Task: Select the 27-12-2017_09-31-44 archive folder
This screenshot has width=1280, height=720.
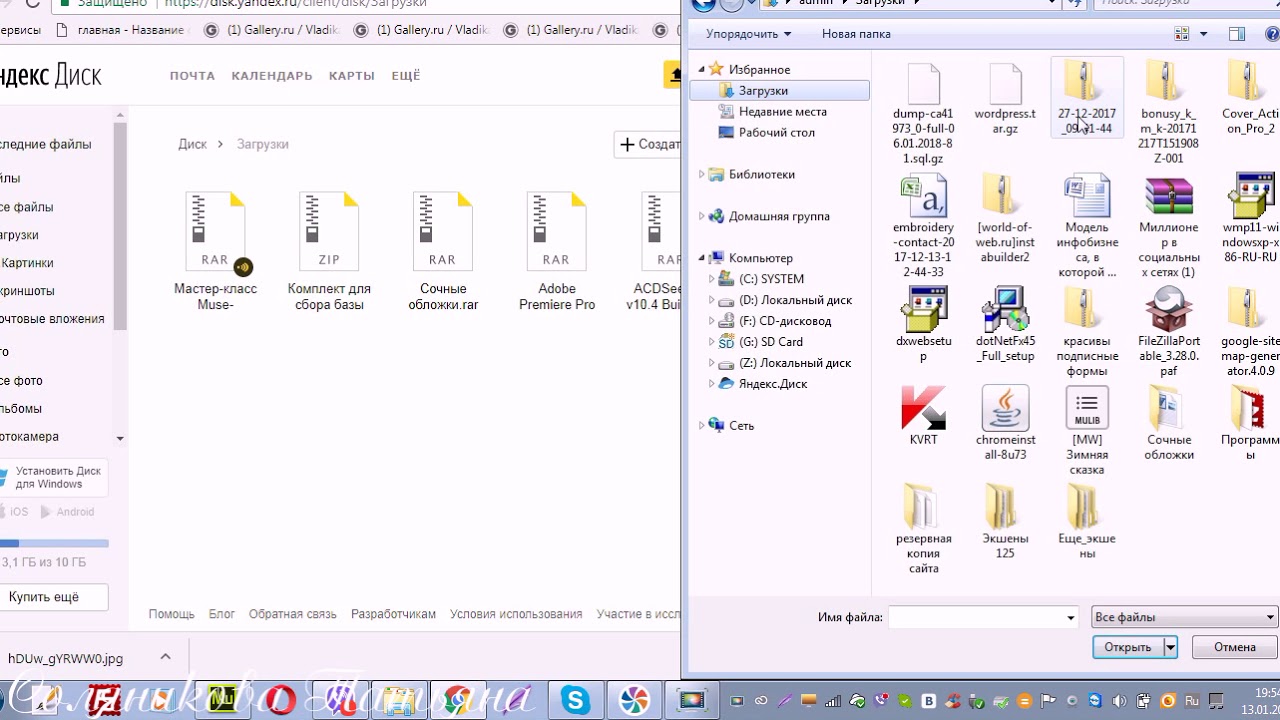Action: point(1086,97)
